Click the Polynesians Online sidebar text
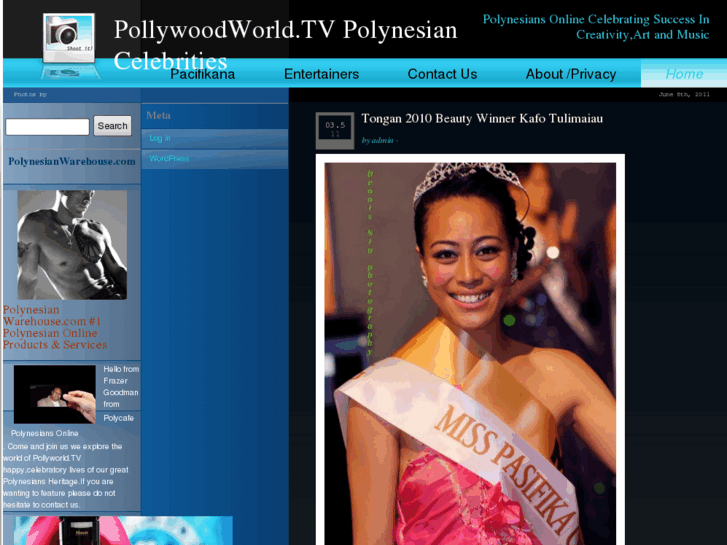Image resolution: width=727 pixels, height=545 pixels. click(45, 433)
